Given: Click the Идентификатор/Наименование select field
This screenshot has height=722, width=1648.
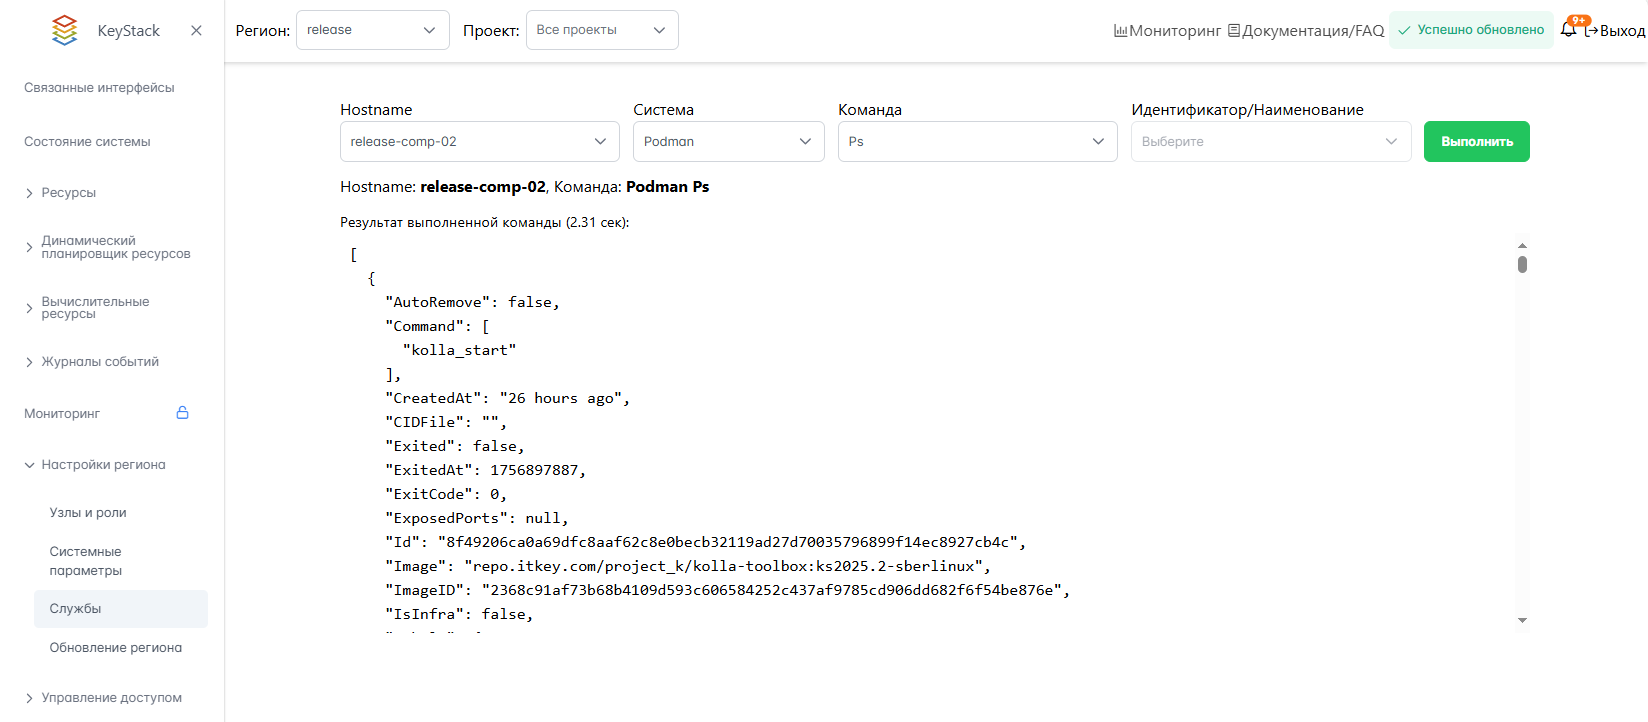Looking at the screenshot, I should pyautogui.click(x=1270, y=142).
